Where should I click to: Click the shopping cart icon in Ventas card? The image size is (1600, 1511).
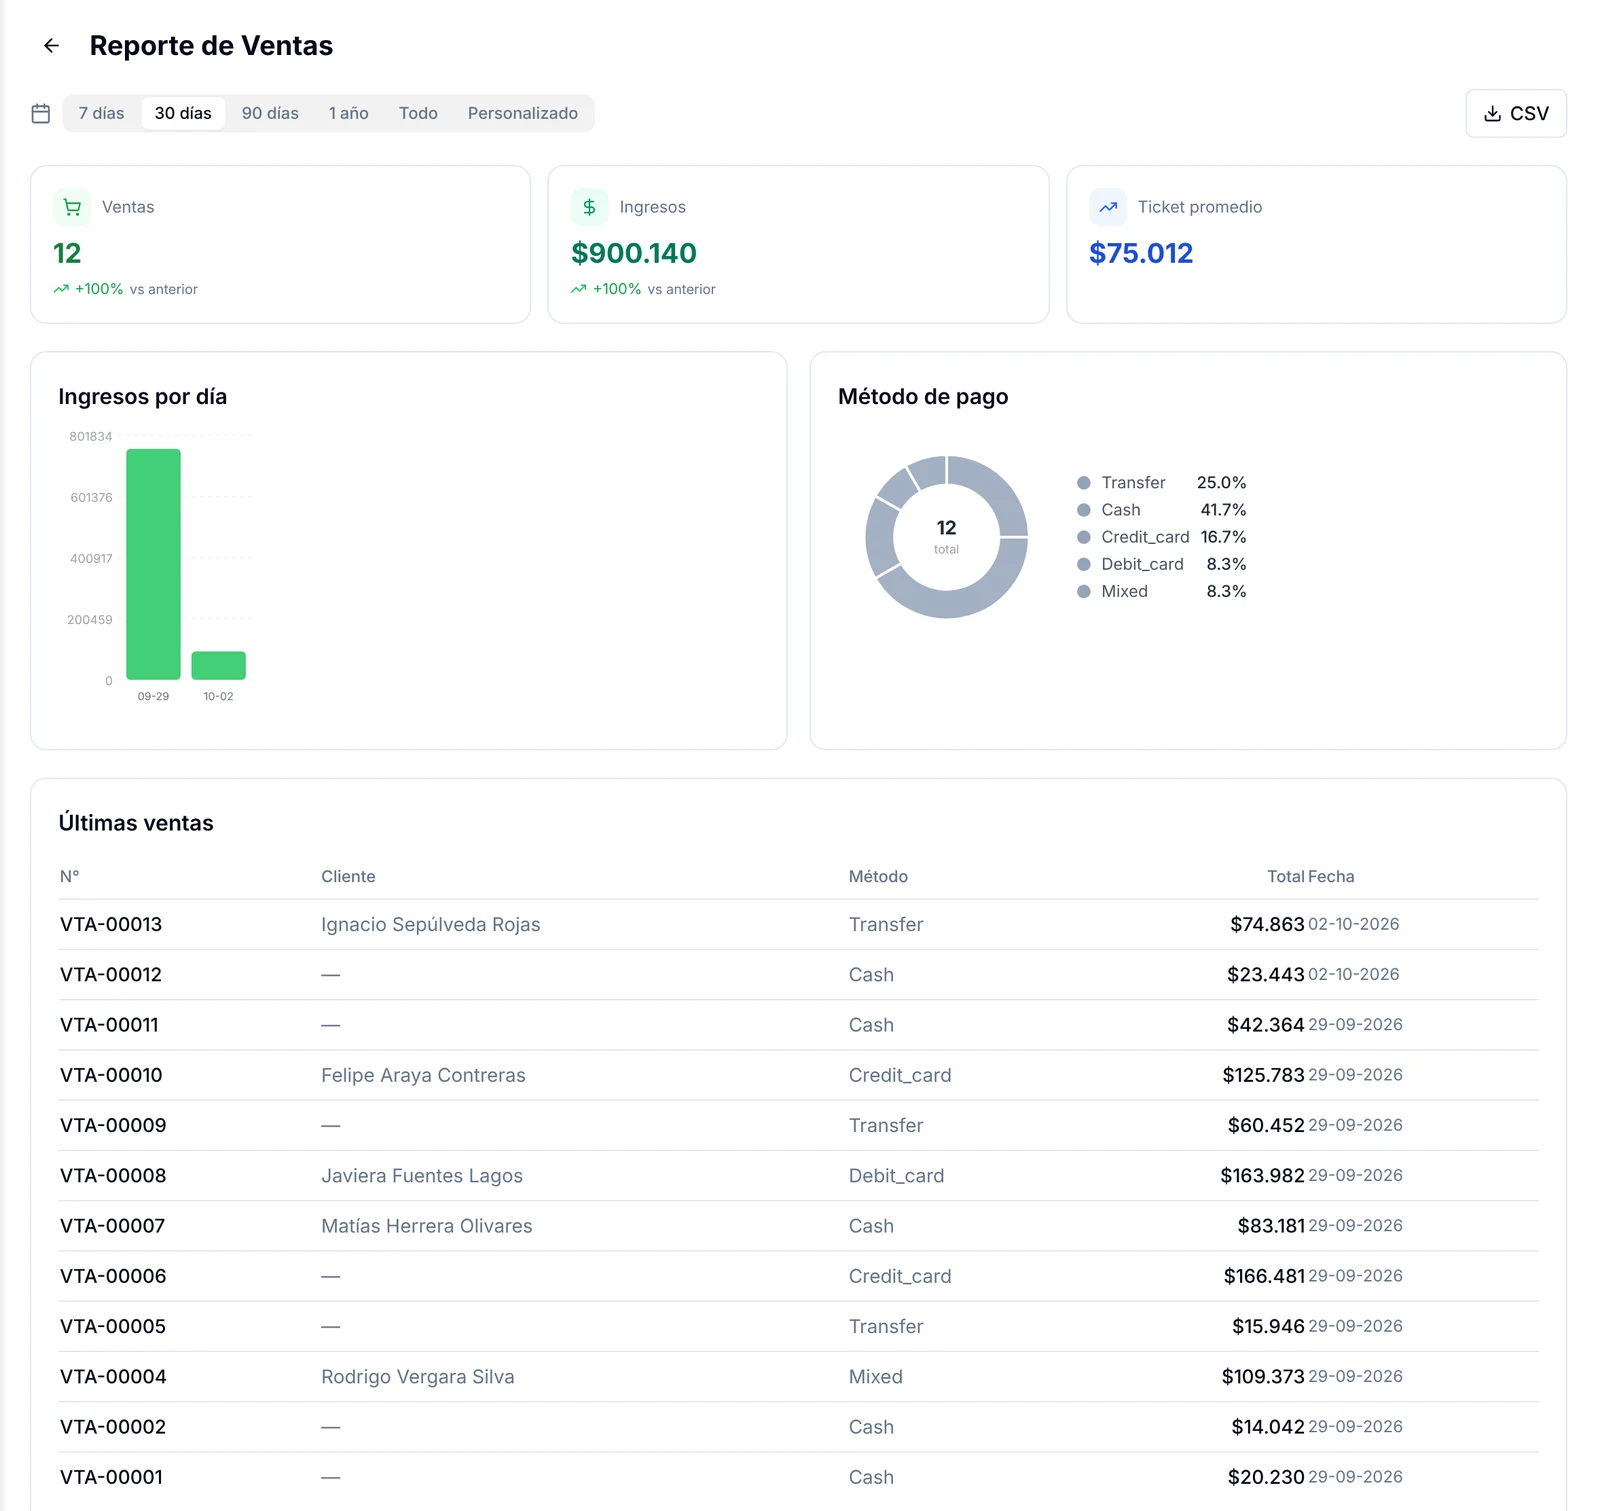coord(72,207)
